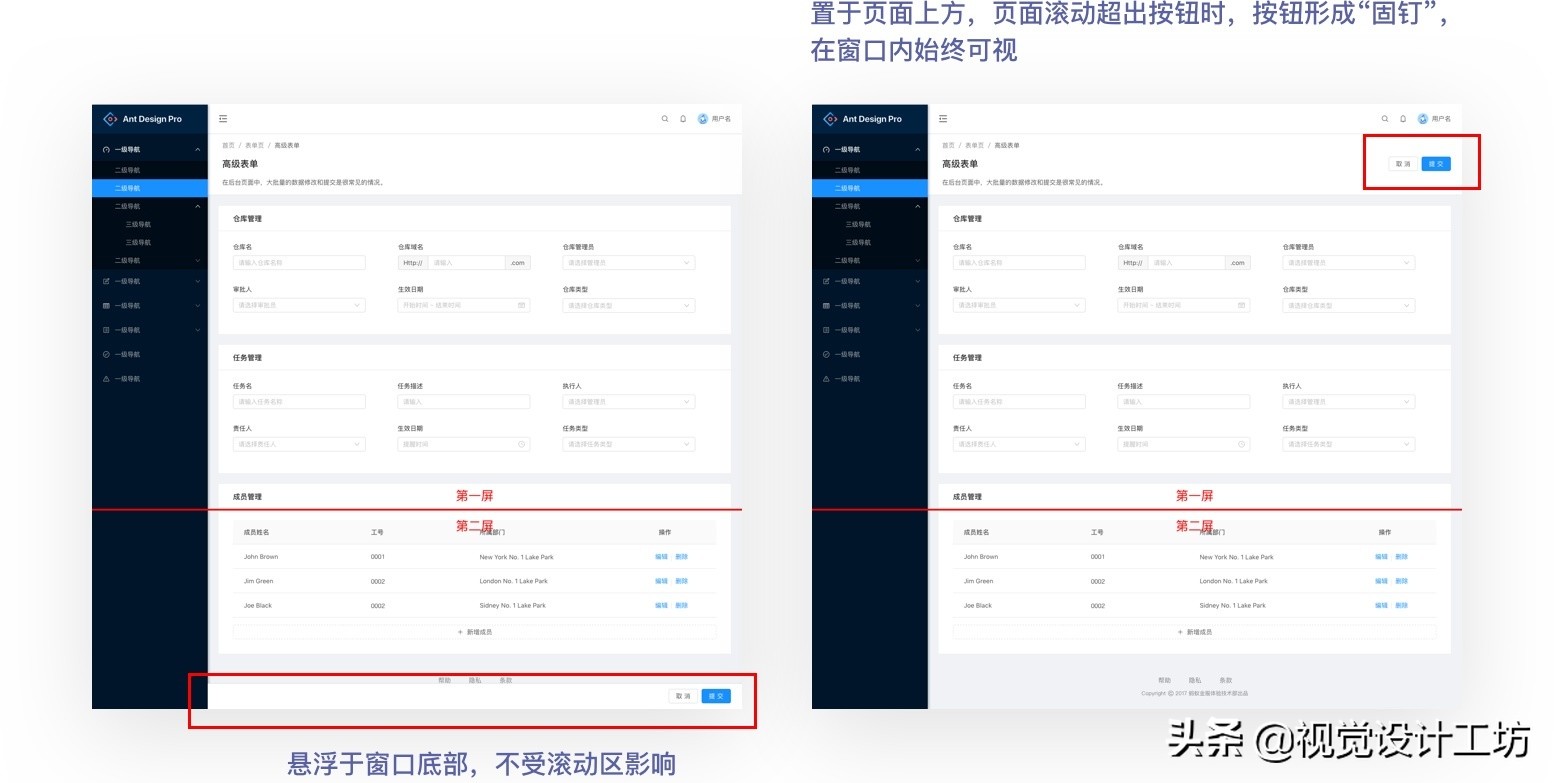The image size is (1554, 783).
Task: Focus the 仓库名 input in left mockup
Action: tap(299, 263)
